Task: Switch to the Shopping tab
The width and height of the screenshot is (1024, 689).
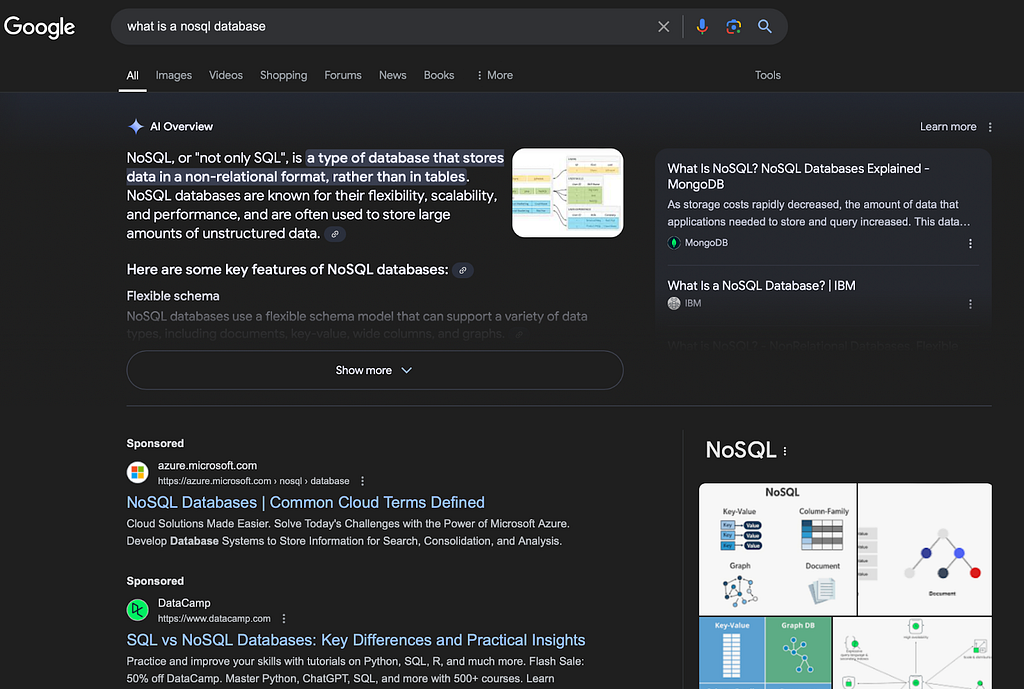Action: (x=283, y=76)
